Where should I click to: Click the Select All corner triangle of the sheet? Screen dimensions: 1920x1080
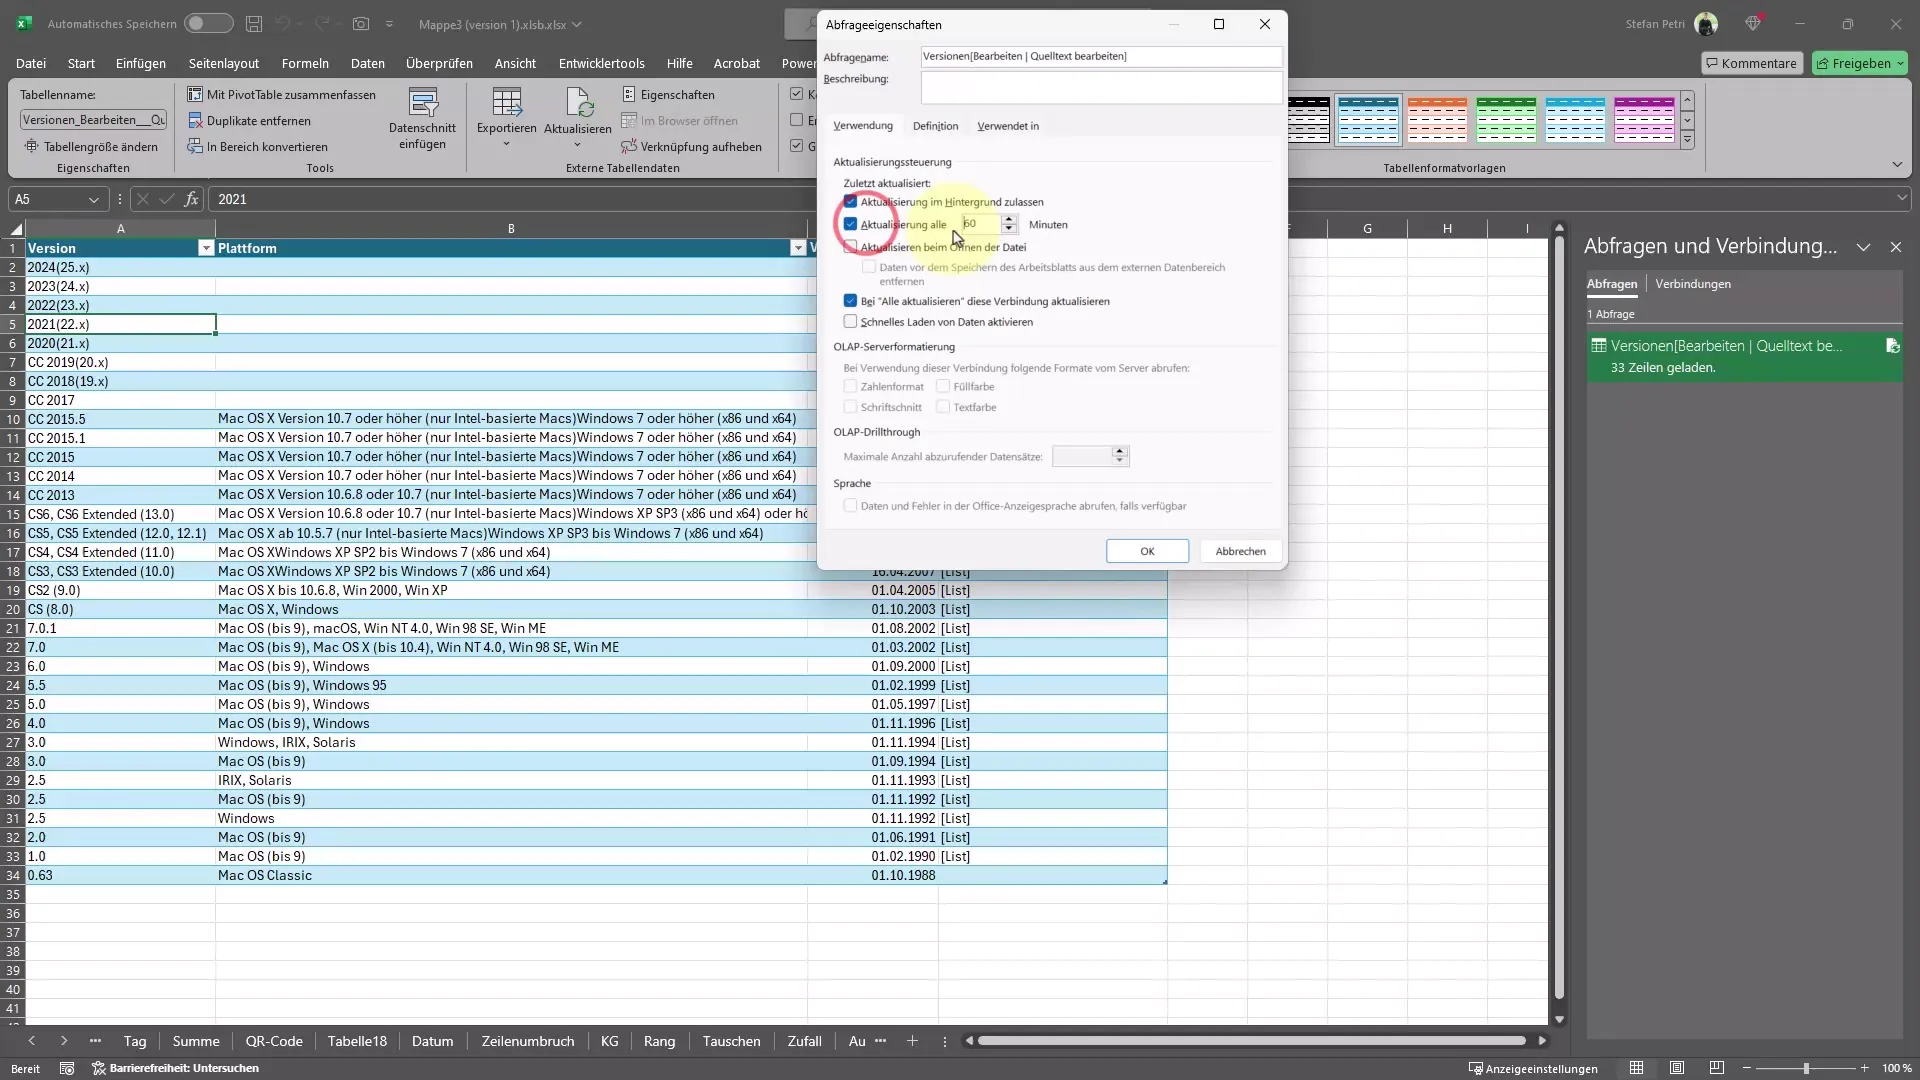[16, 229]
